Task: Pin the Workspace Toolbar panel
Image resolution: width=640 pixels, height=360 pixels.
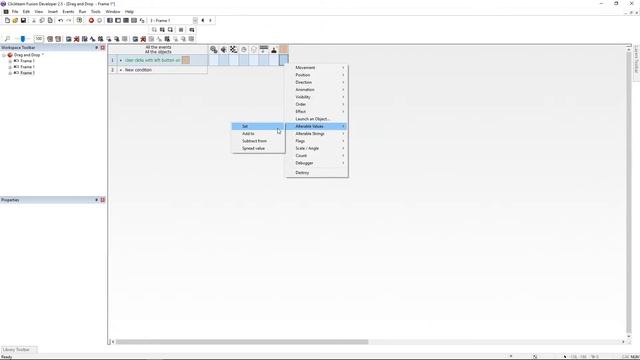Action: coord(97,48)
